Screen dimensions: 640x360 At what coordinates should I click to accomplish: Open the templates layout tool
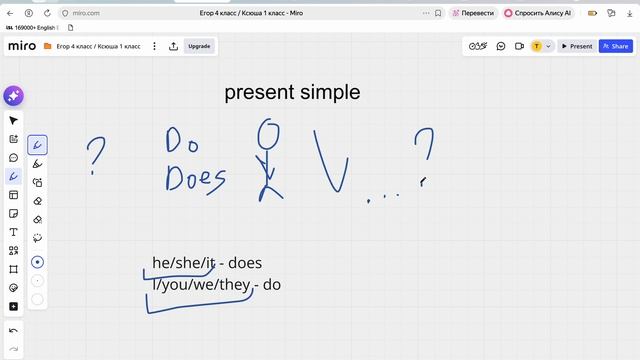(x=13, y=195)
